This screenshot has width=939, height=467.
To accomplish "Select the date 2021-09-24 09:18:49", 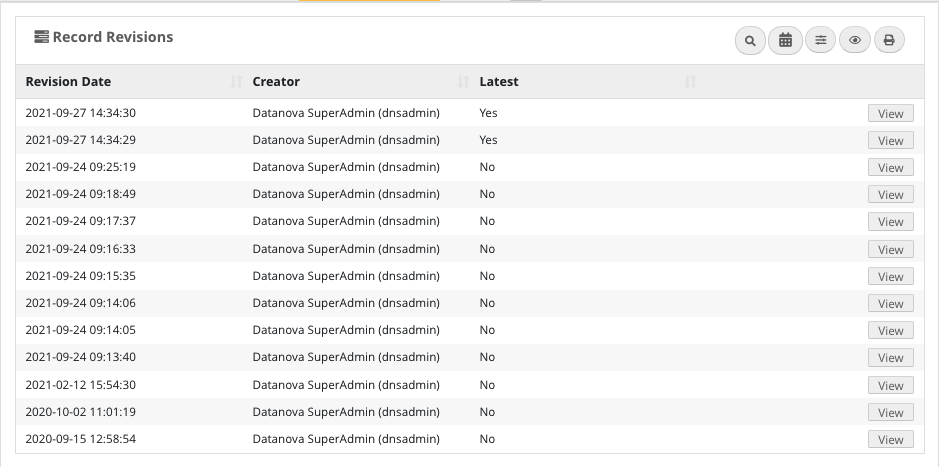I will click(x=80, y=194).
